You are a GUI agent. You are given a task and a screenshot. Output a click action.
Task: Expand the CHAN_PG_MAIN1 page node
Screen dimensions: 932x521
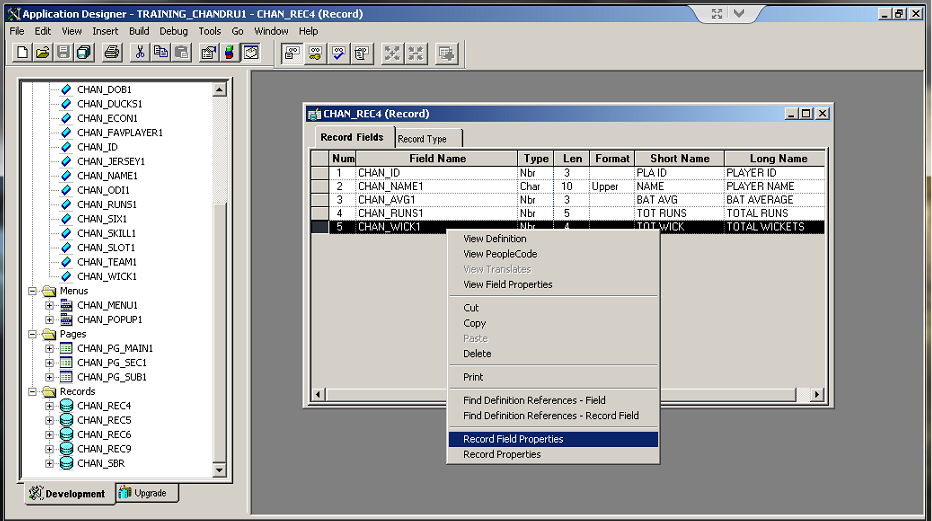tap(49, 348)
